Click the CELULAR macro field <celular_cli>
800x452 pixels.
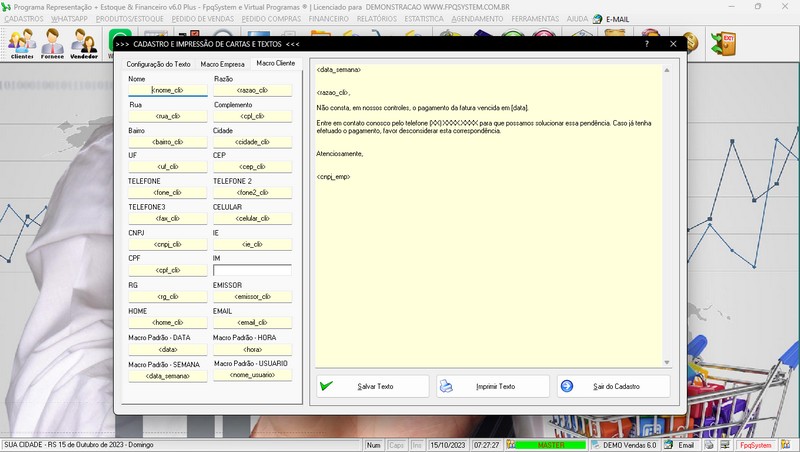tap(253, 218)
